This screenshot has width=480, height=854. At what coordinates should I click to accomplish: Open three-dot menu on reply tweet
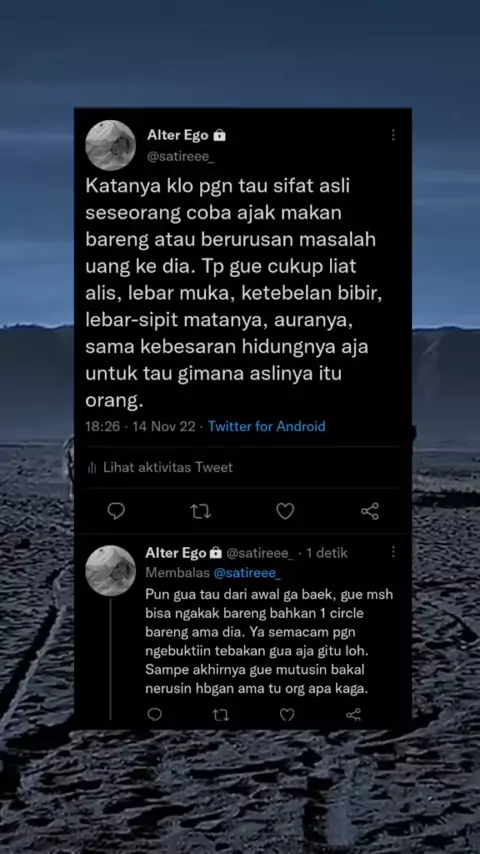point(393,552)
